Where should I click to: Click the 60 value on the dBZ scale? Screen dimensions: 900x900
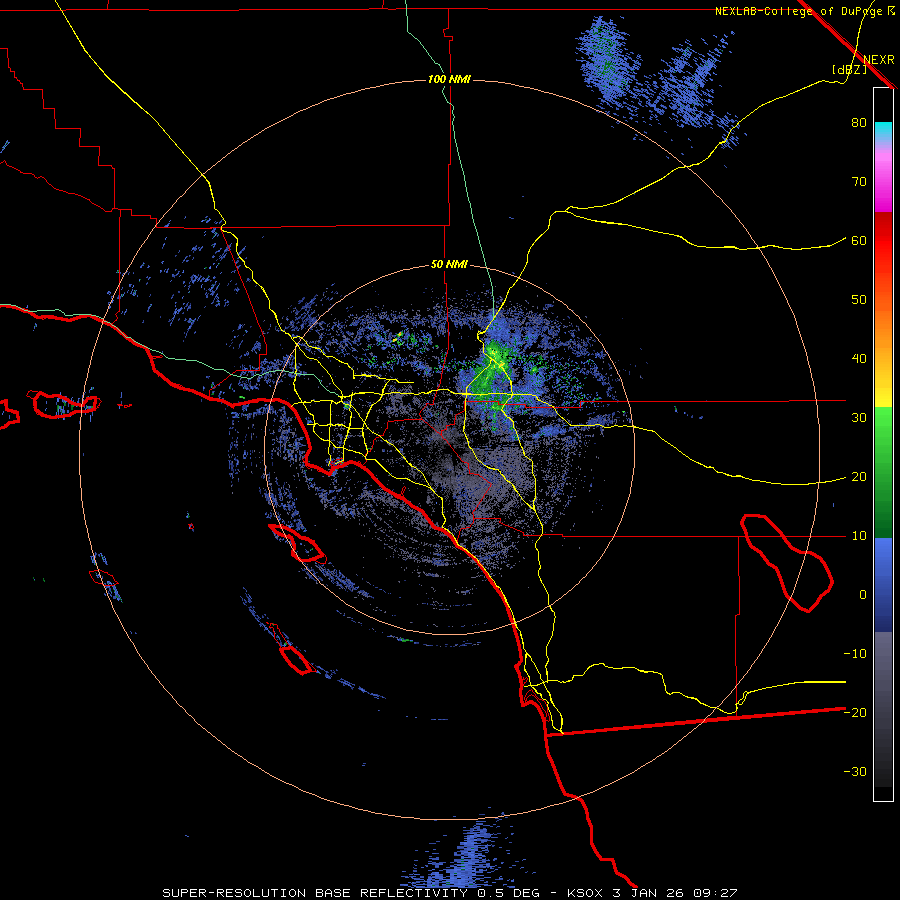tap(859, 241)
